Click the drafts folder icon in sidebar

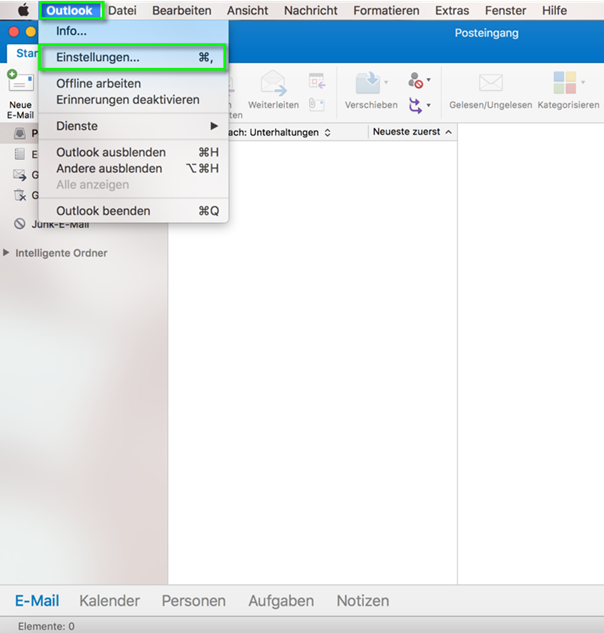(x=19, y=154)
